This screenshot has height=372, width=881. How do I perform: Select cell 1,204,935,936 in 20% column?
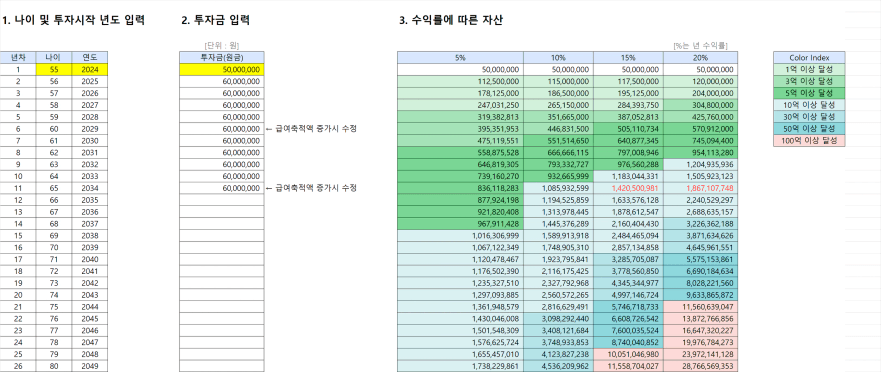tap(701, 165)
